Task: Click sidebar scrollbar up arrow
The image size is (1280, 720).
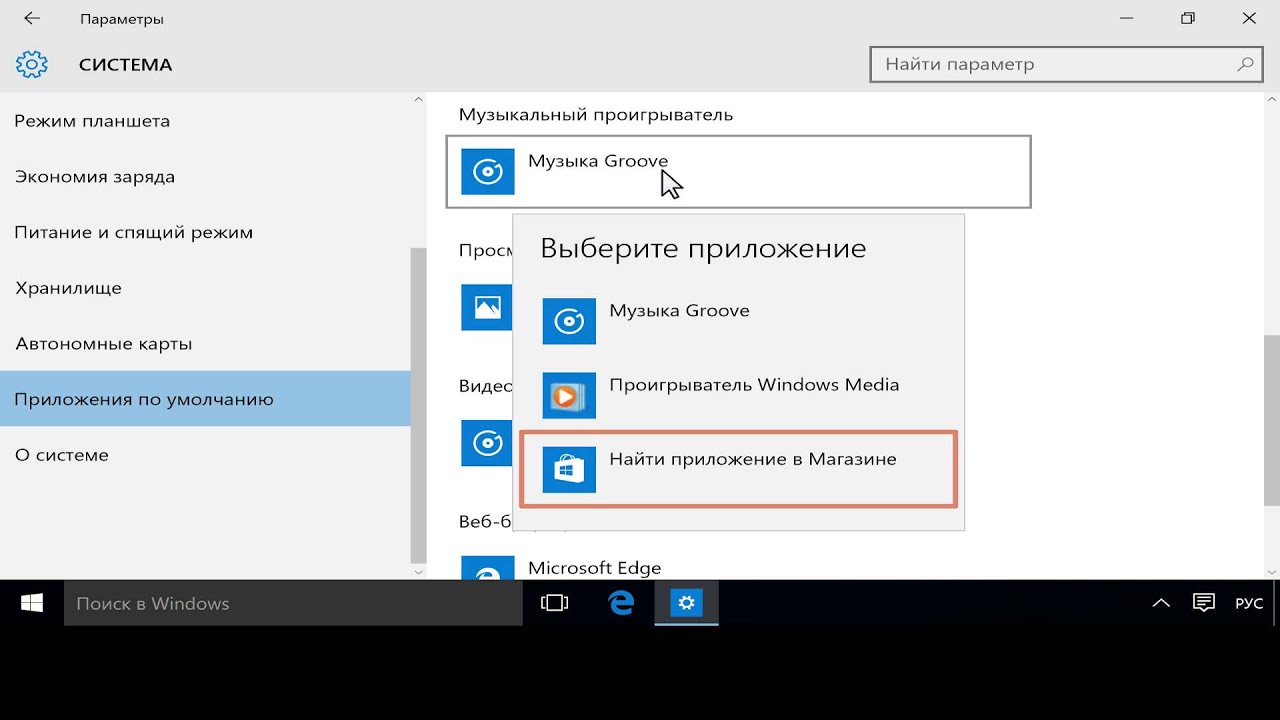Action: pos(418,99)
